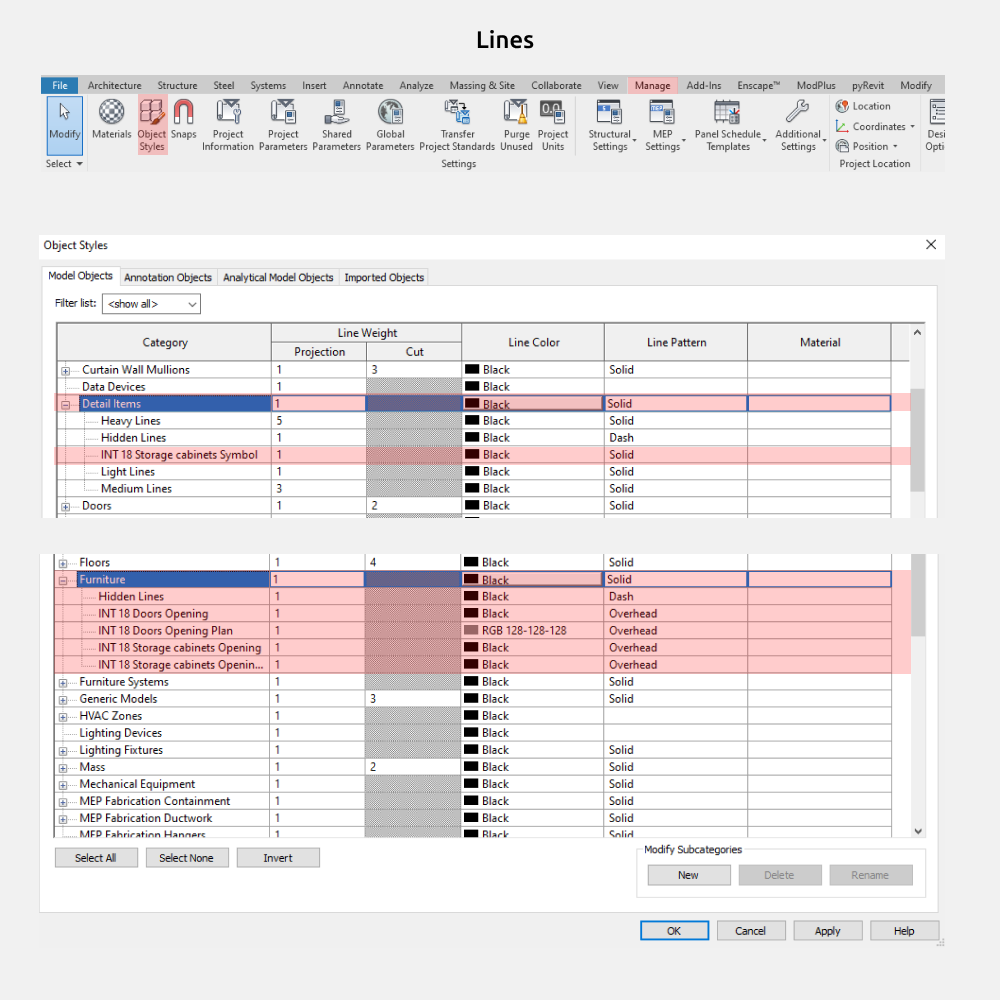Open the Manage ribbon tab
The height and width of the screenshot is (1000, 1000).
click(652, 85)
